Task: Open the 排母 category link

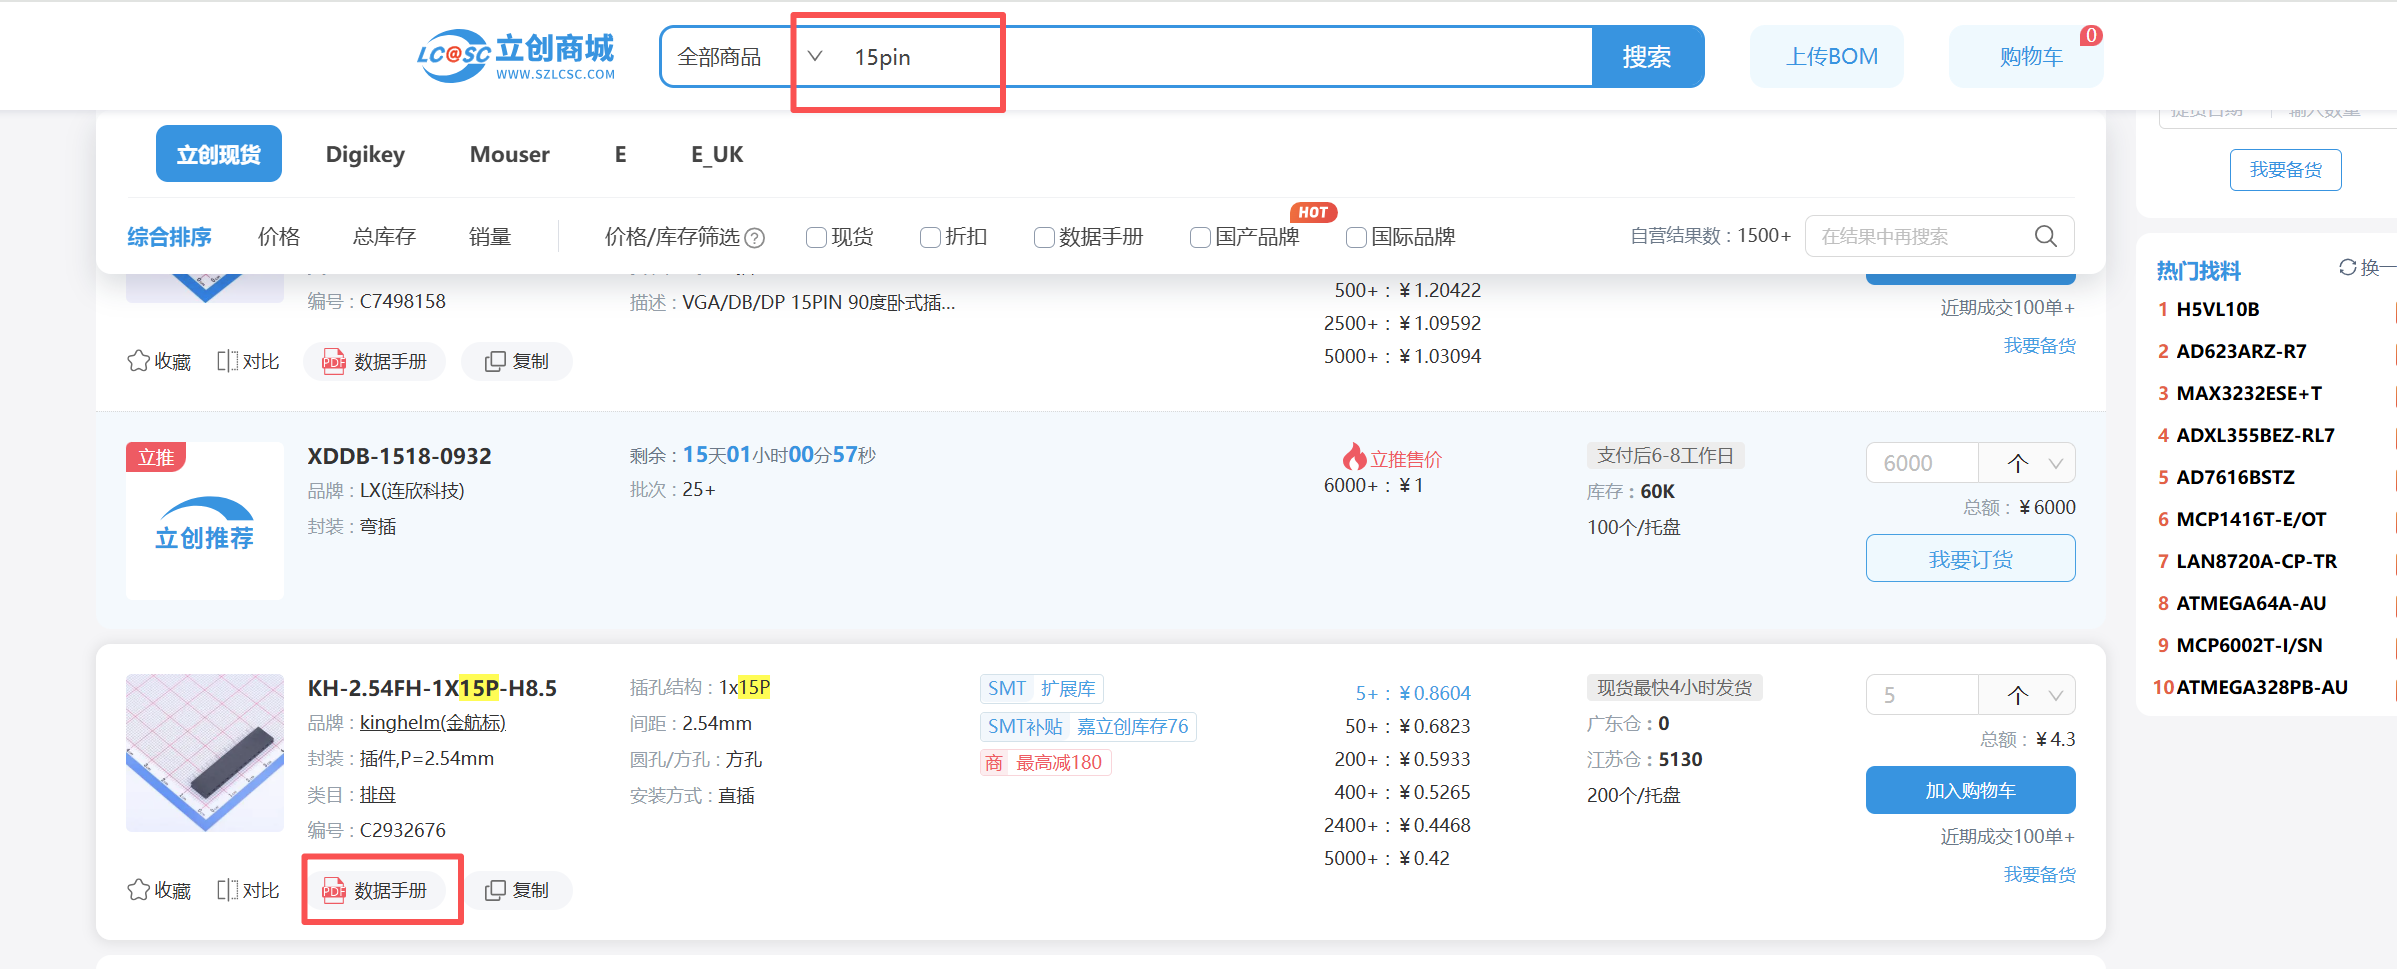Action: click(378, 795)
